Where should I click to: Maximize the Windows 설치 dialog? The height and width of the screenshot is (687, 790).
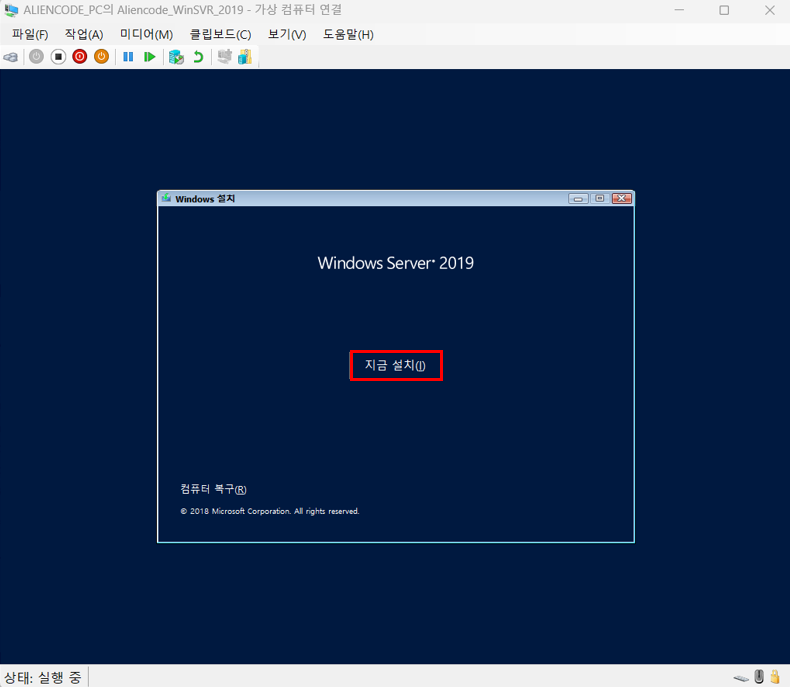(600, 198)
